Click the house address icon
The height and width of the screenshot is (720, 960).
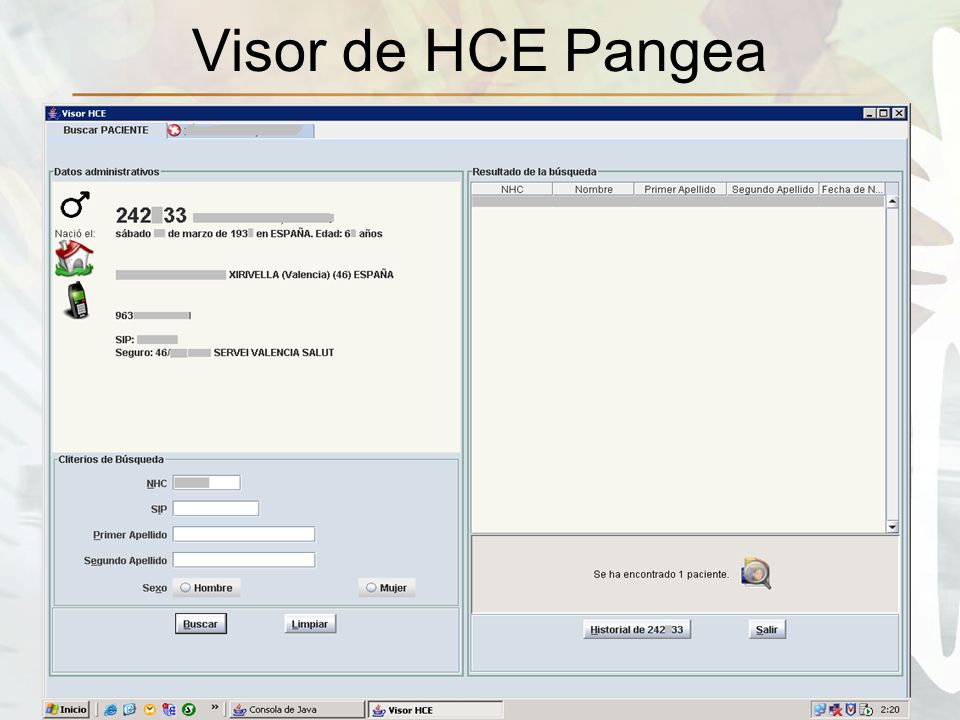coord(74,258)
